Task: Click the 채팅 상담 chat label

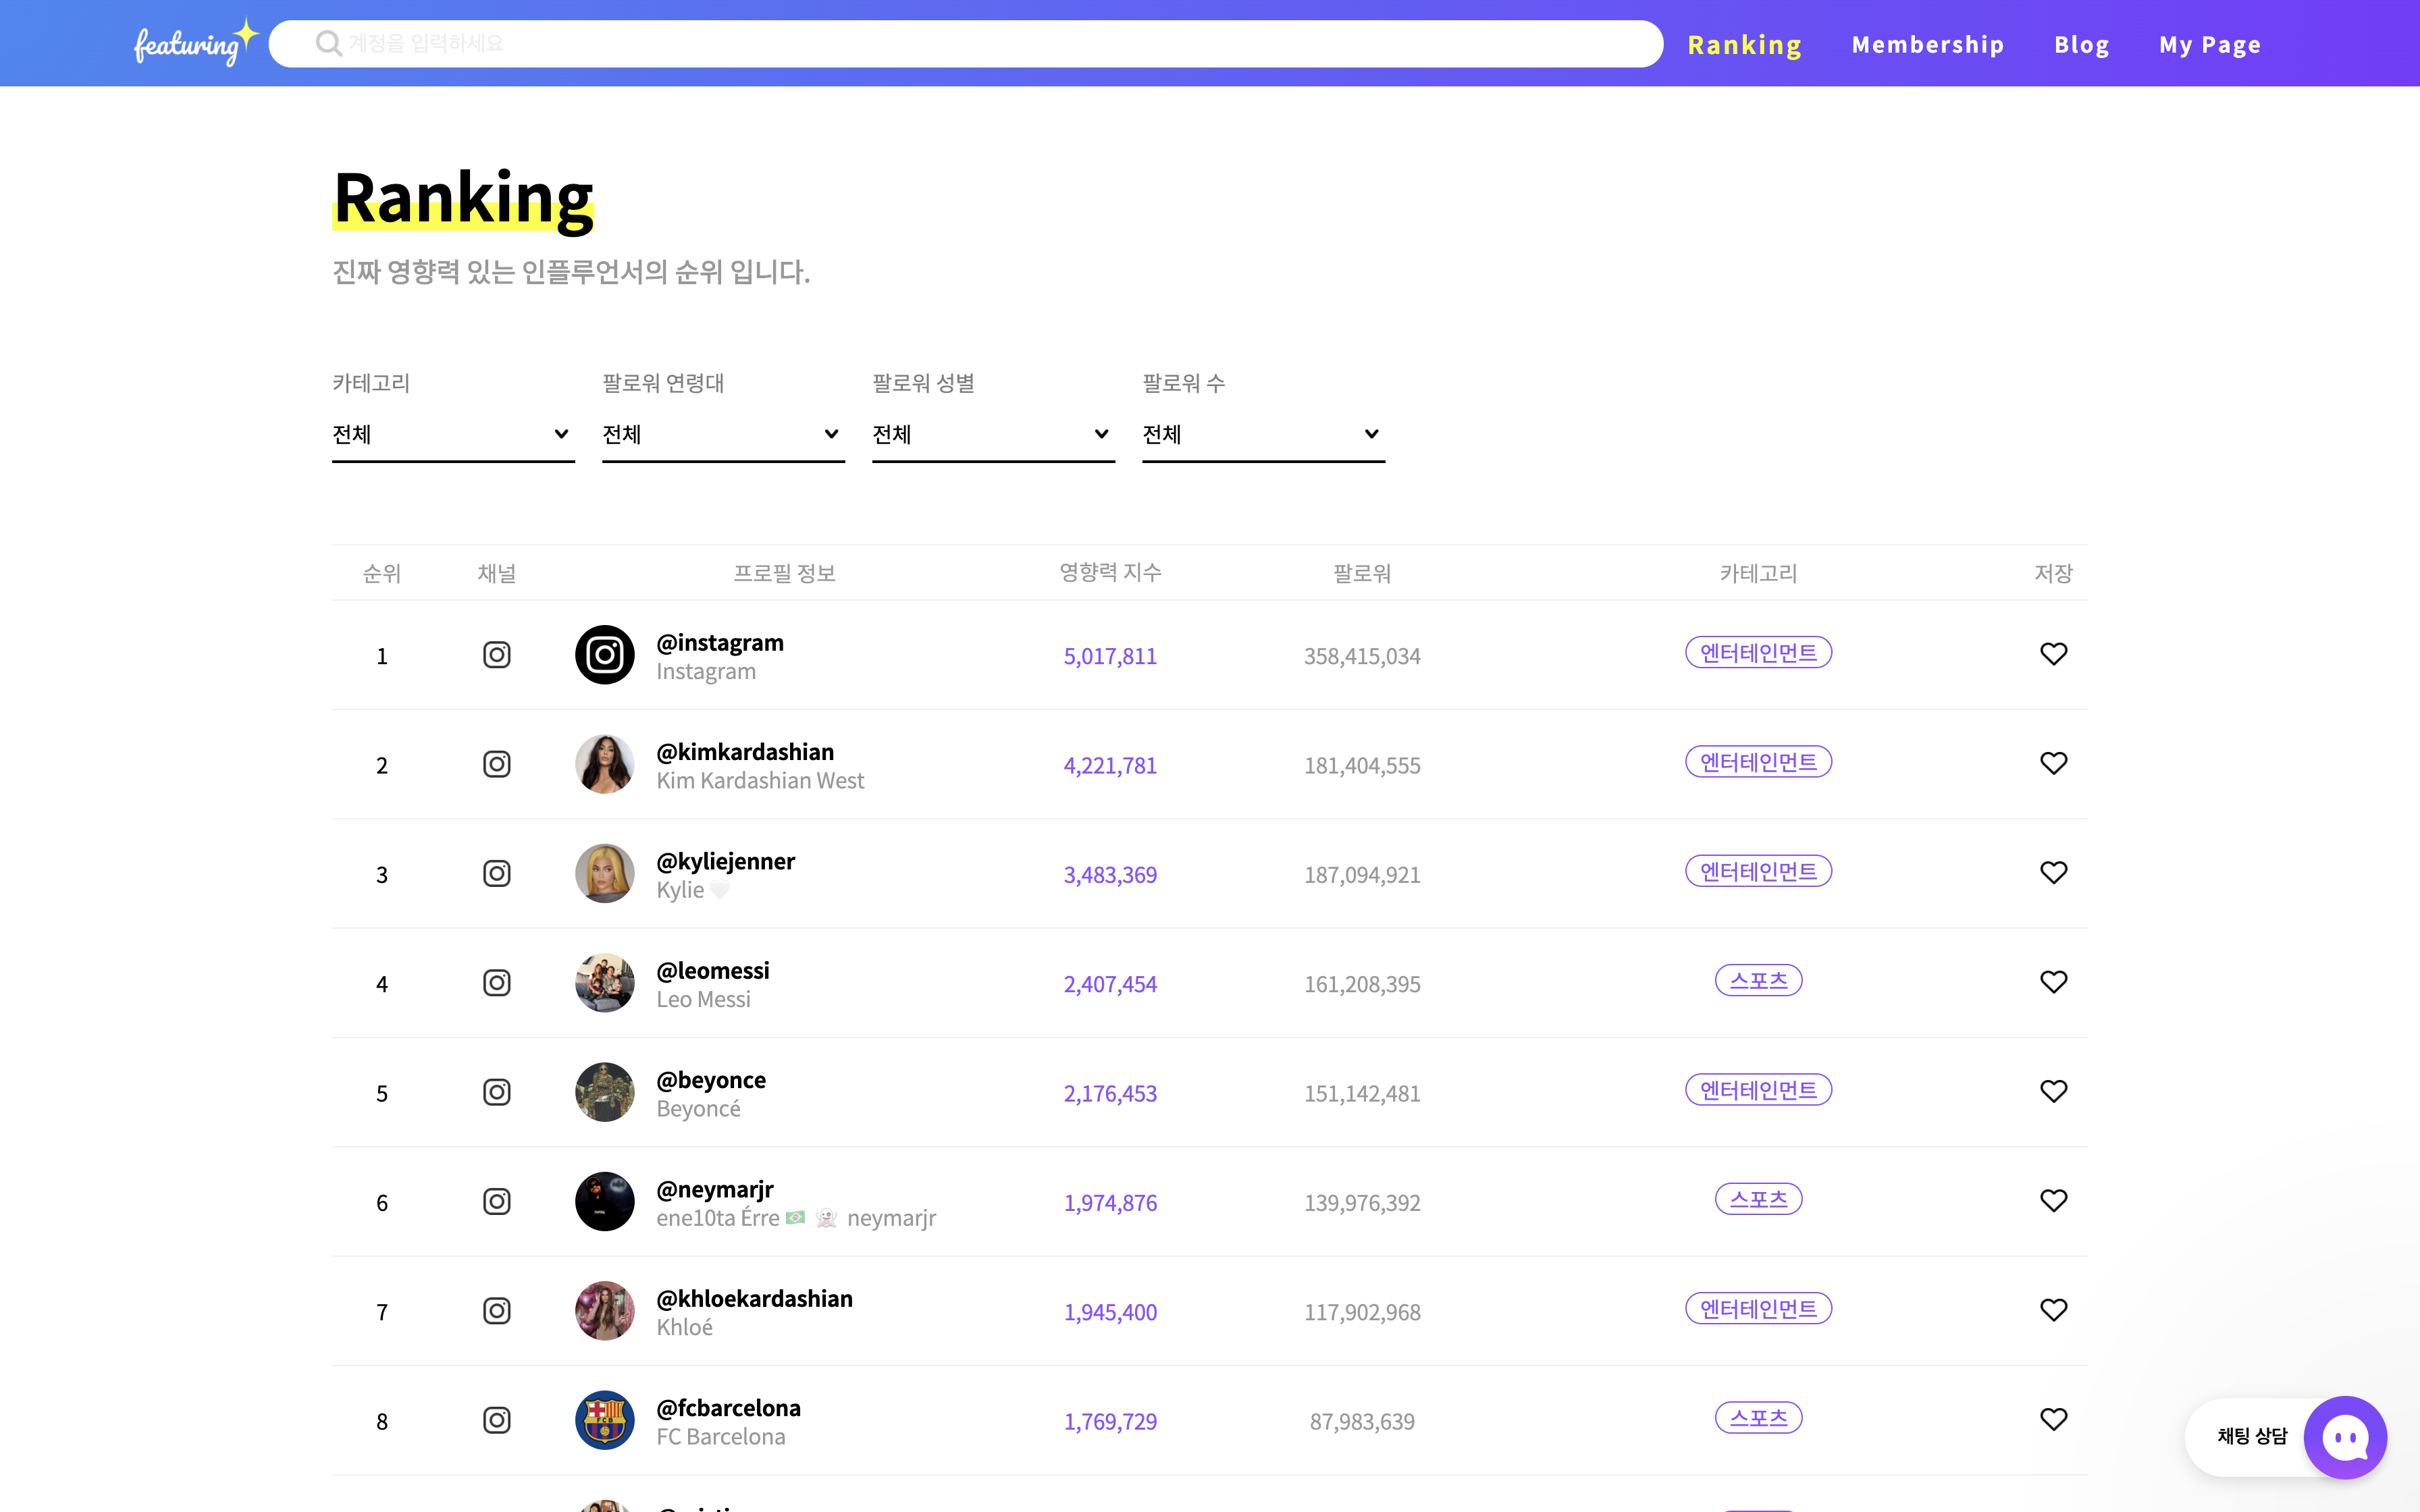Action: pyautogui.click(x=2252, y=1437)
